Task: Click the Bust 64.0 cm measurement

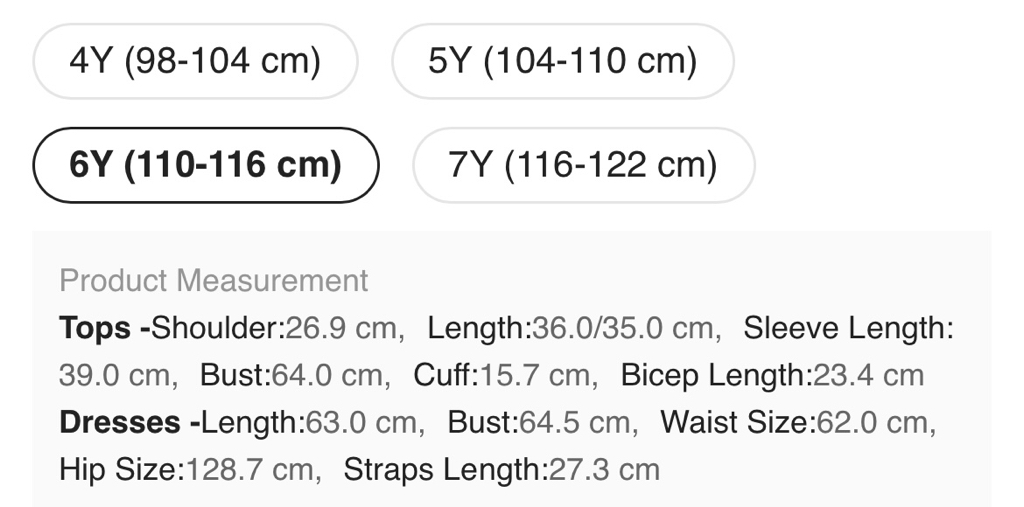Action: pos(292,376)
